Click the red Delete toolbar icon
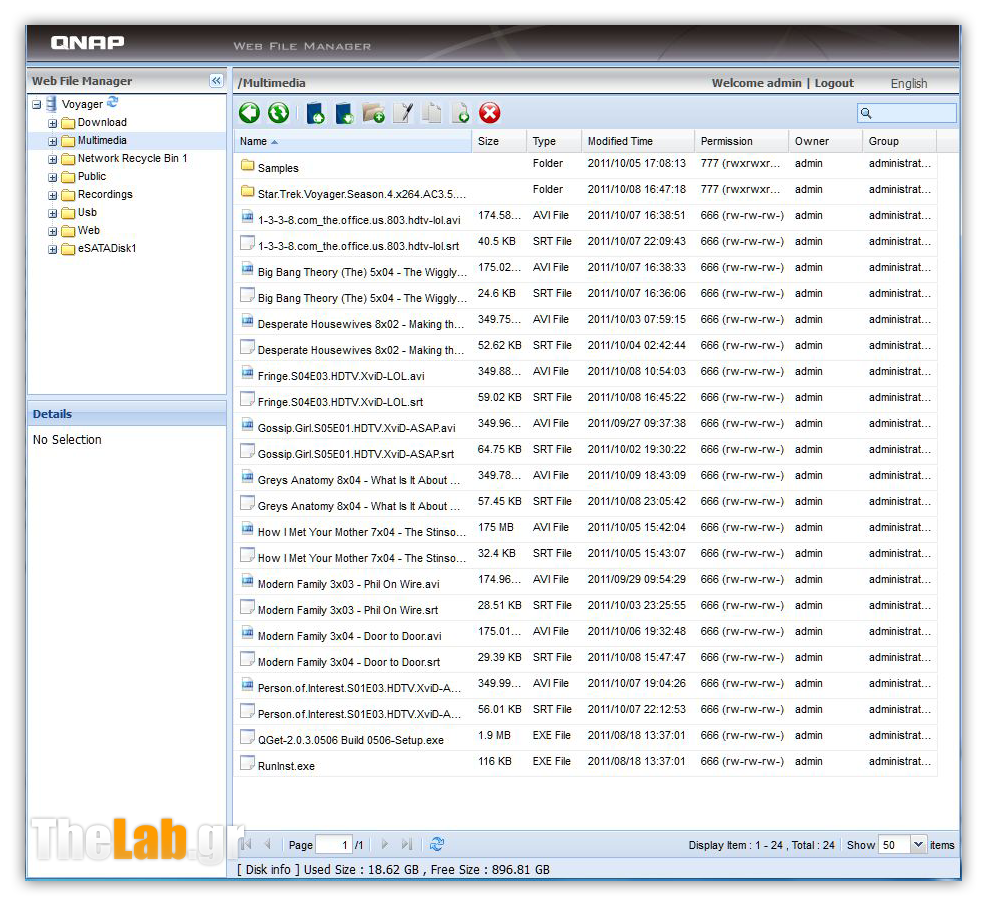The width and height of the screenshot is (987, 906). 490,113
